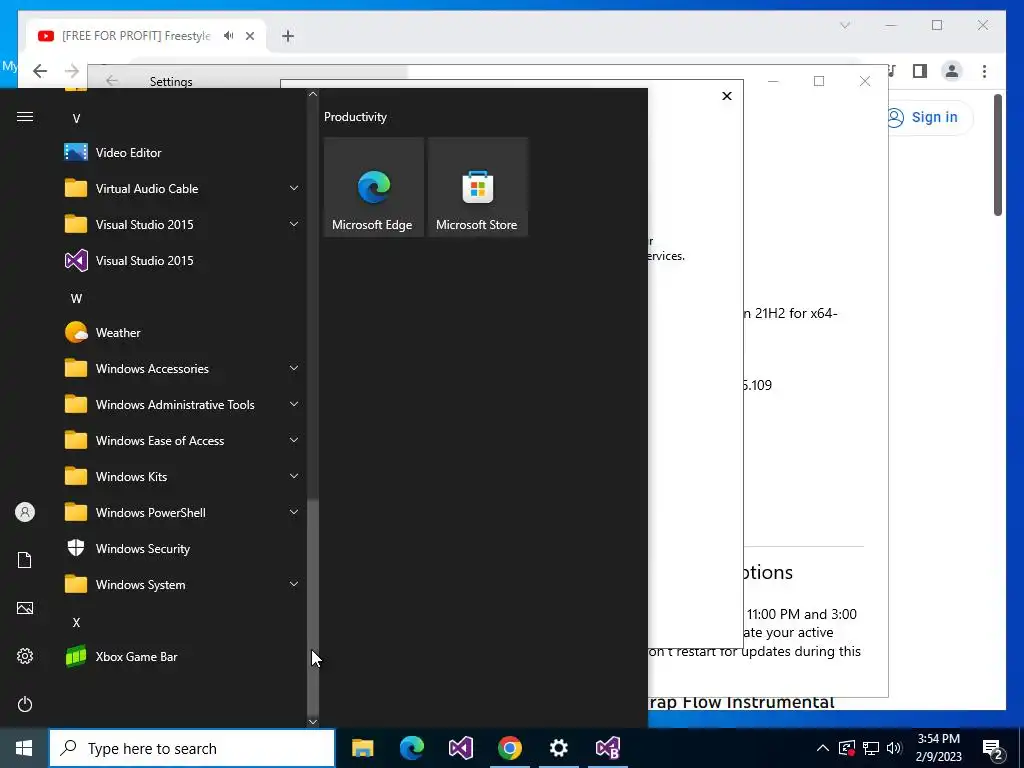
Task: Expand the Visual Studio 2015 folder
Action: [183, 225]
